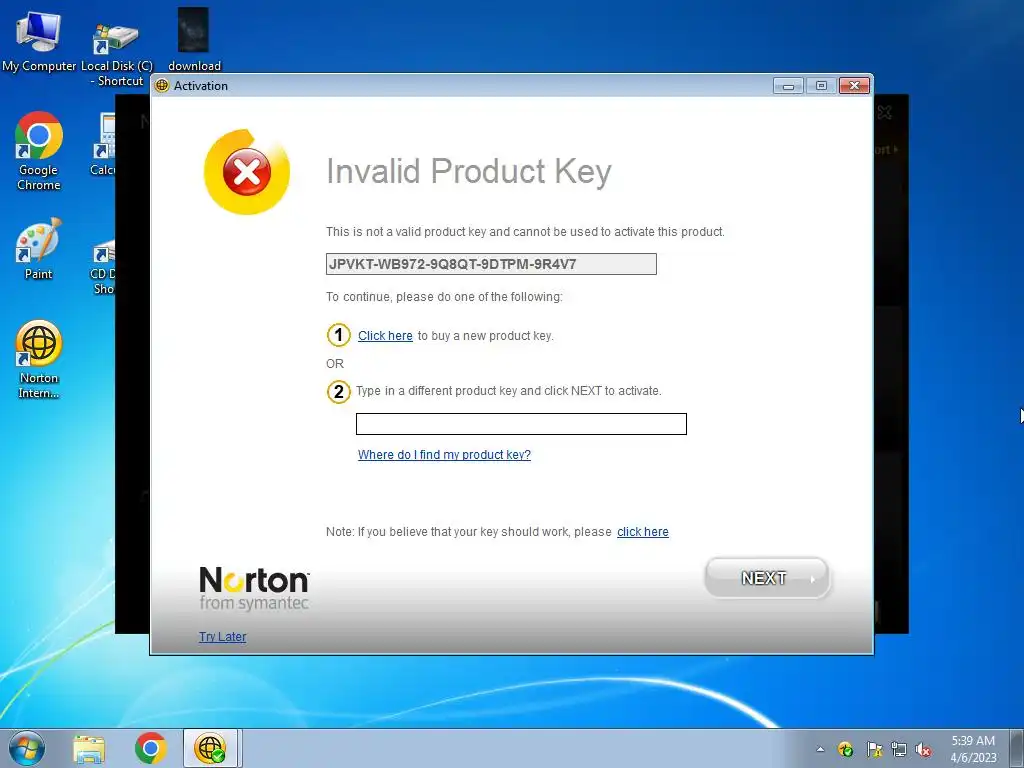This screenshot has height=768, width=1024.
Task: Launch Google Chrome from desktop
Action: click(39, 152)
